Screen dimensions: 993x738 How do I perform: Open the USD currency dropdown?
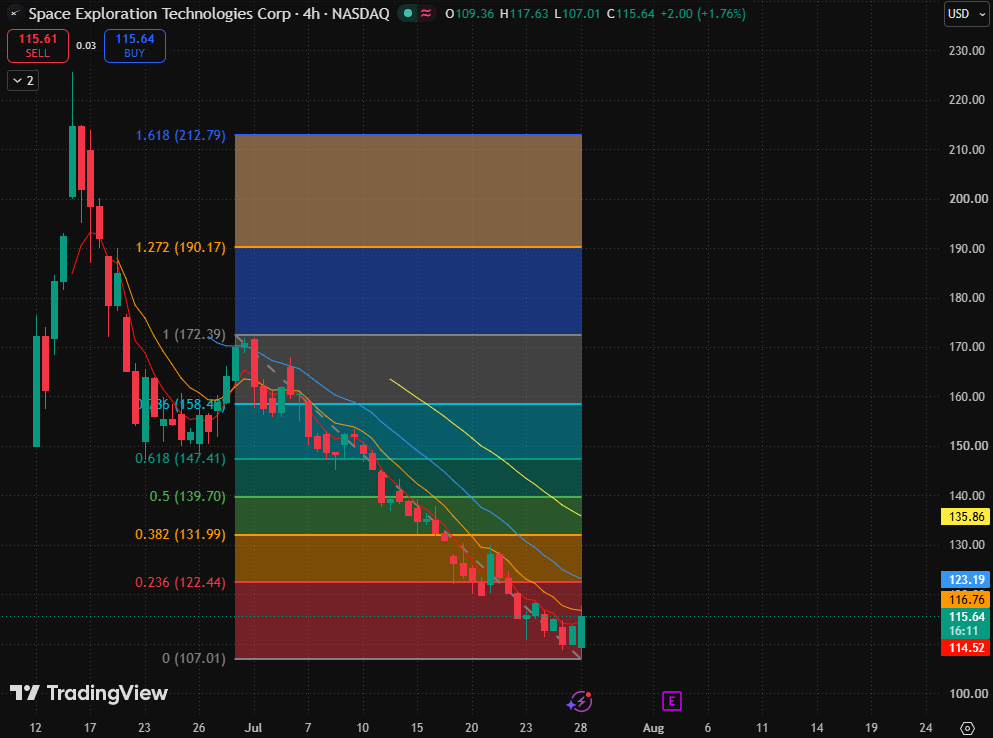pos(966,14)
